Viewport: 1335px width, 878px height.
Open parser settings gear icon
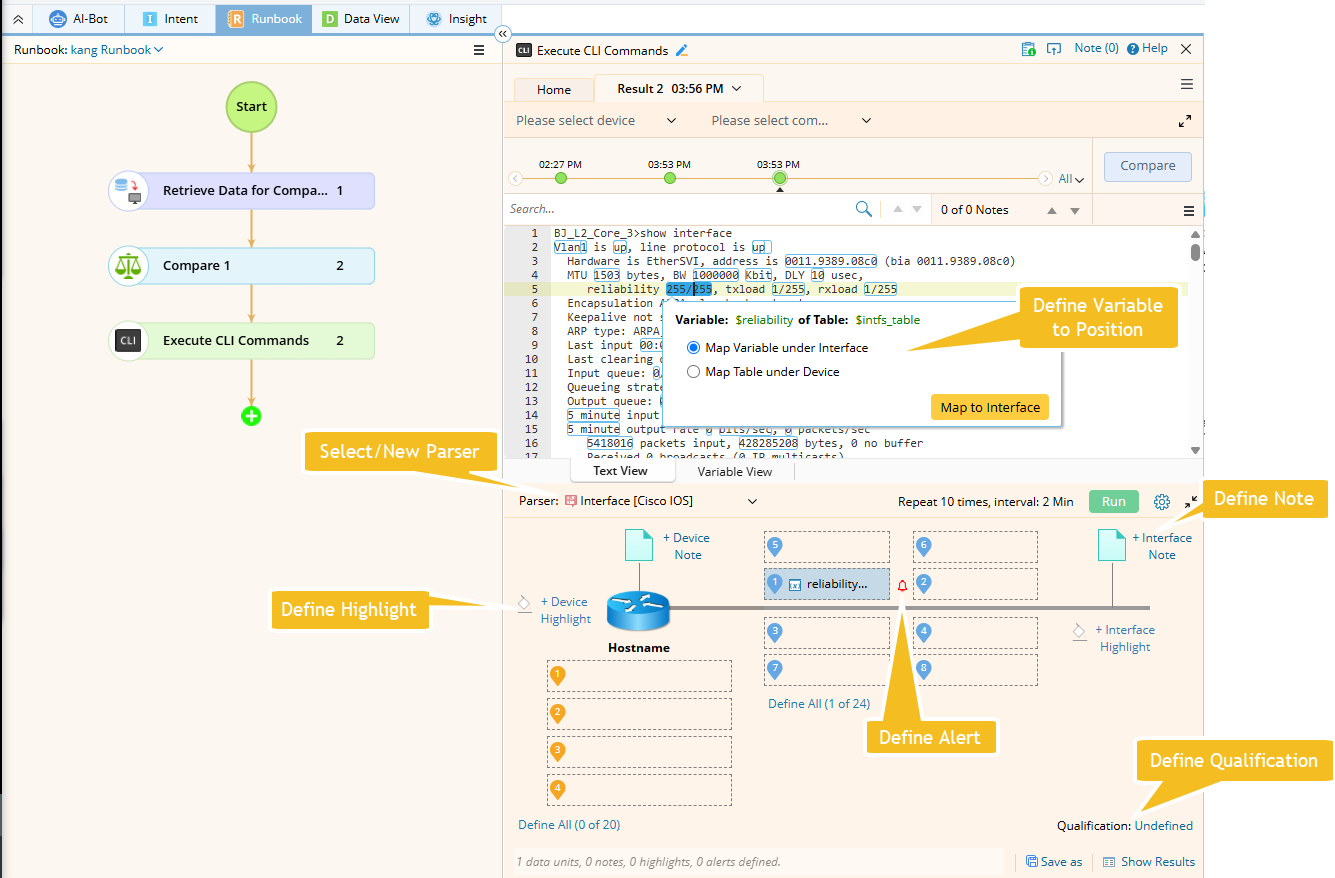[1161, 502]
